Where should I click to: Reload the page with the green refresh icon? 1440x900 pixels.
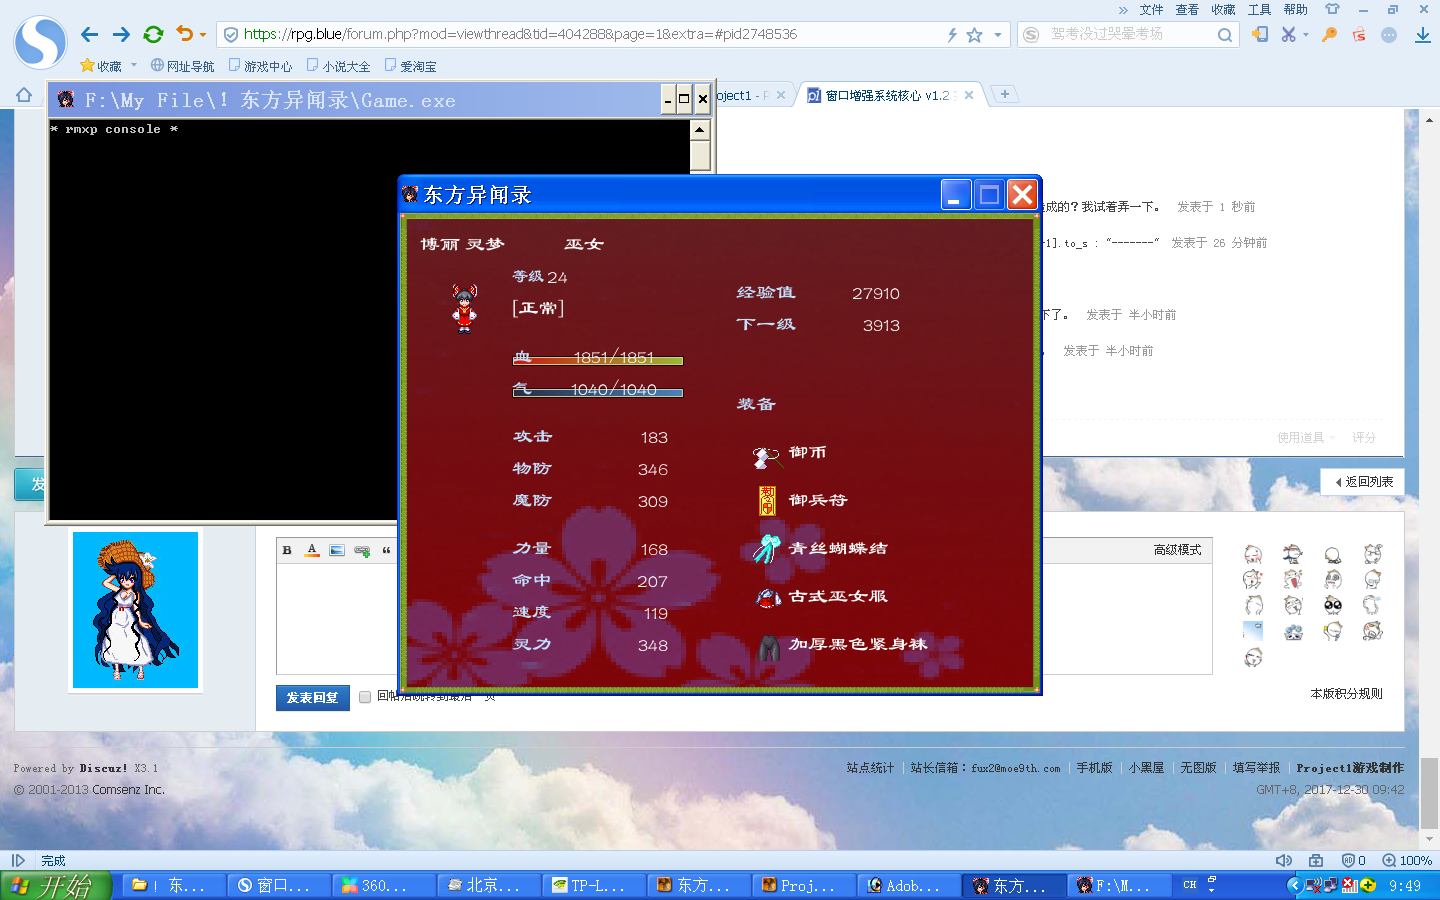pos(153,34)
